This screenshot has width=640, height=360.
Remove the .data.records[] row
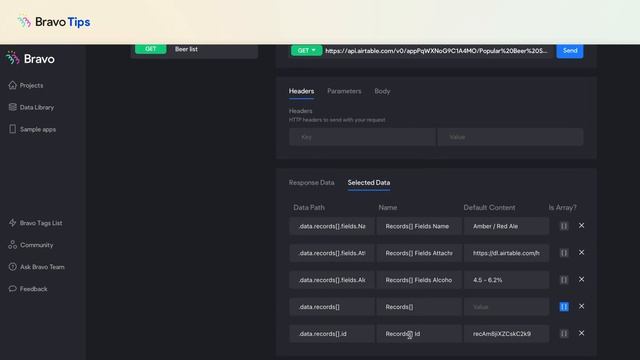tap(582, 307)
